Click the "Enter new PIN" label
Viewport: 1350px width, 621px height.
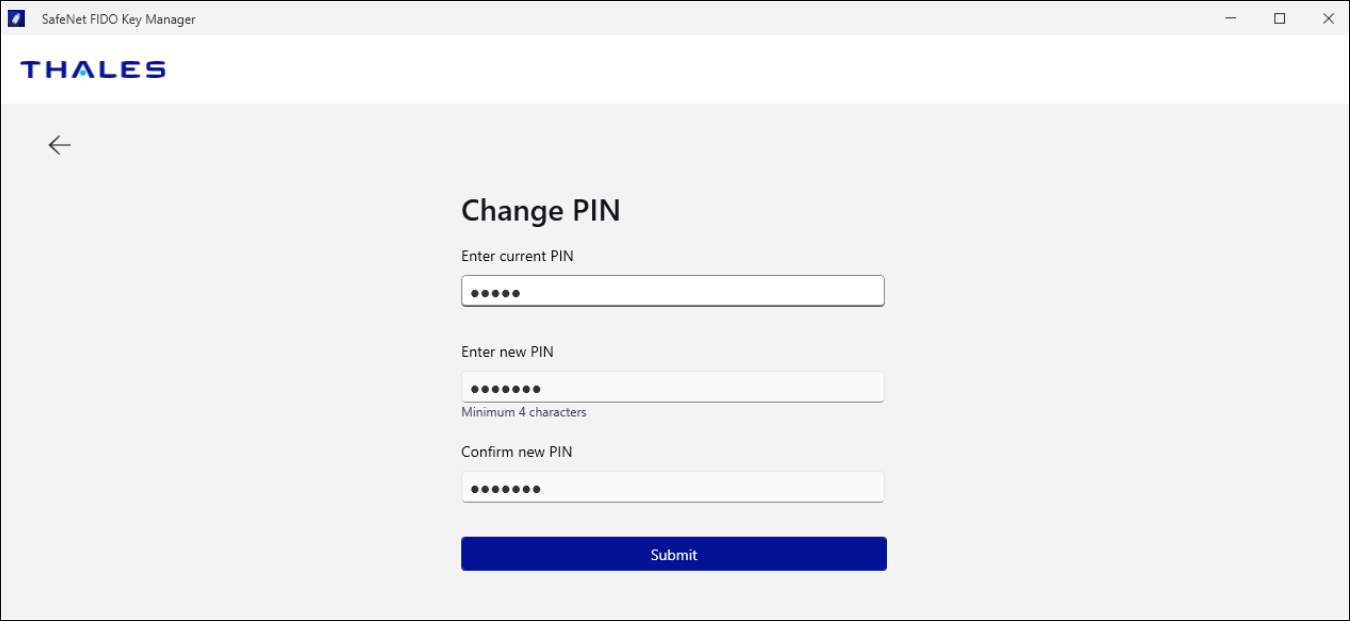[507, 352]
